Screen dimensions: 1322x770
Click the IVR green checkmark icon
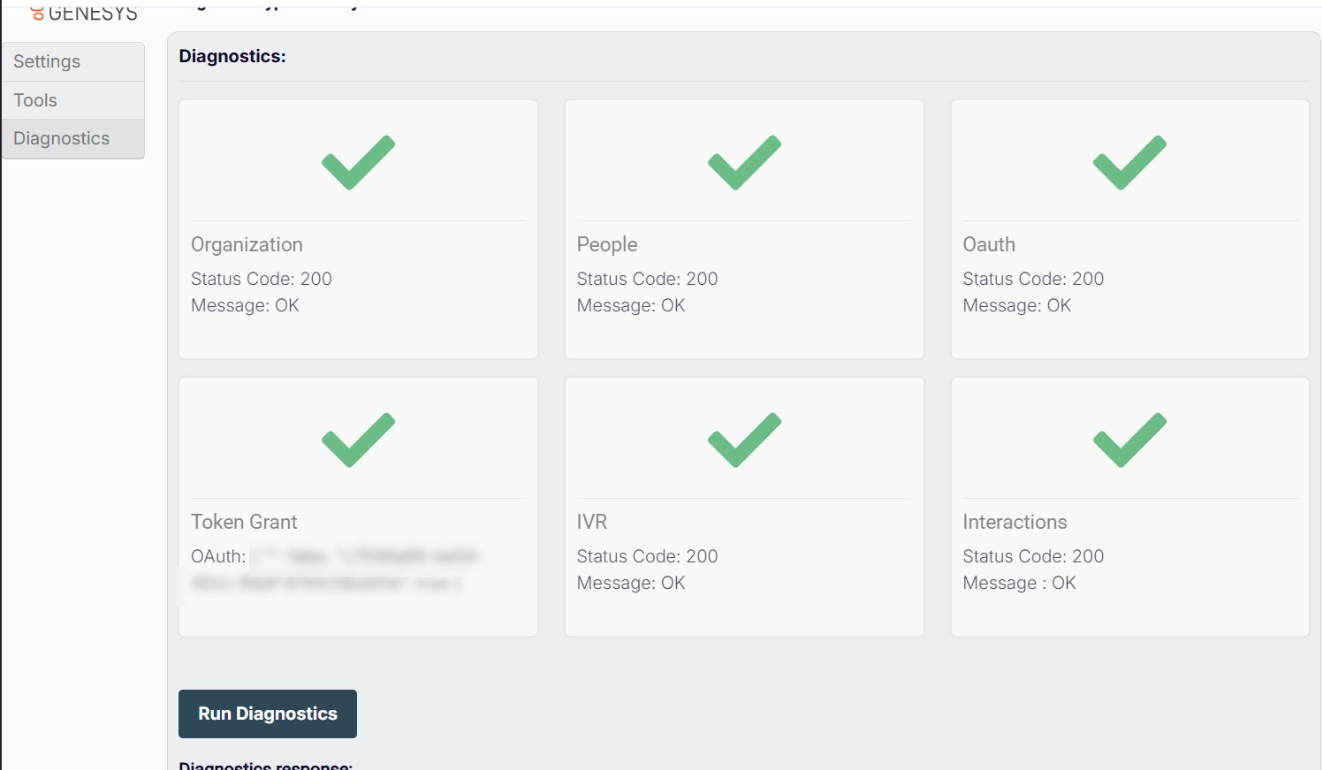[x=744, y=440]
